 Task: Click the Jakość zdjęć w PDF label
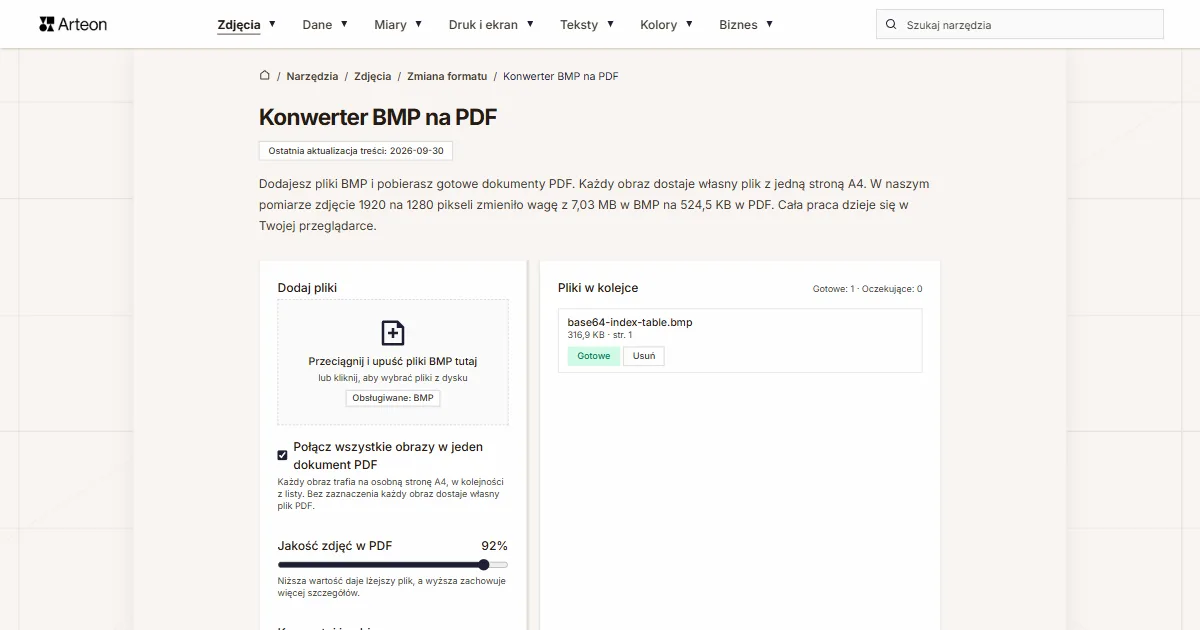(x=335, y=546)
